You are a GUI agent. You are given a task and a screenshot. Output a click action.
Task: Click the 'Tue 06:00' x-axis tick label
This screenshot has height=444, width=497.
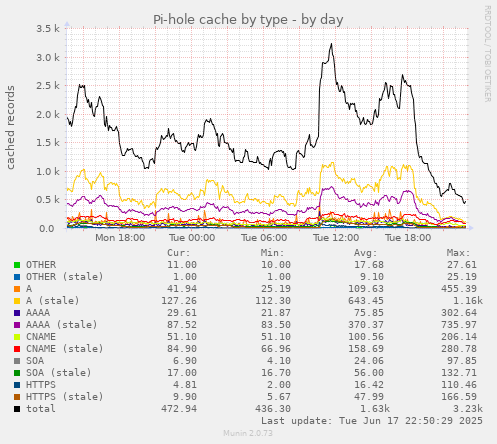[264, 238]
